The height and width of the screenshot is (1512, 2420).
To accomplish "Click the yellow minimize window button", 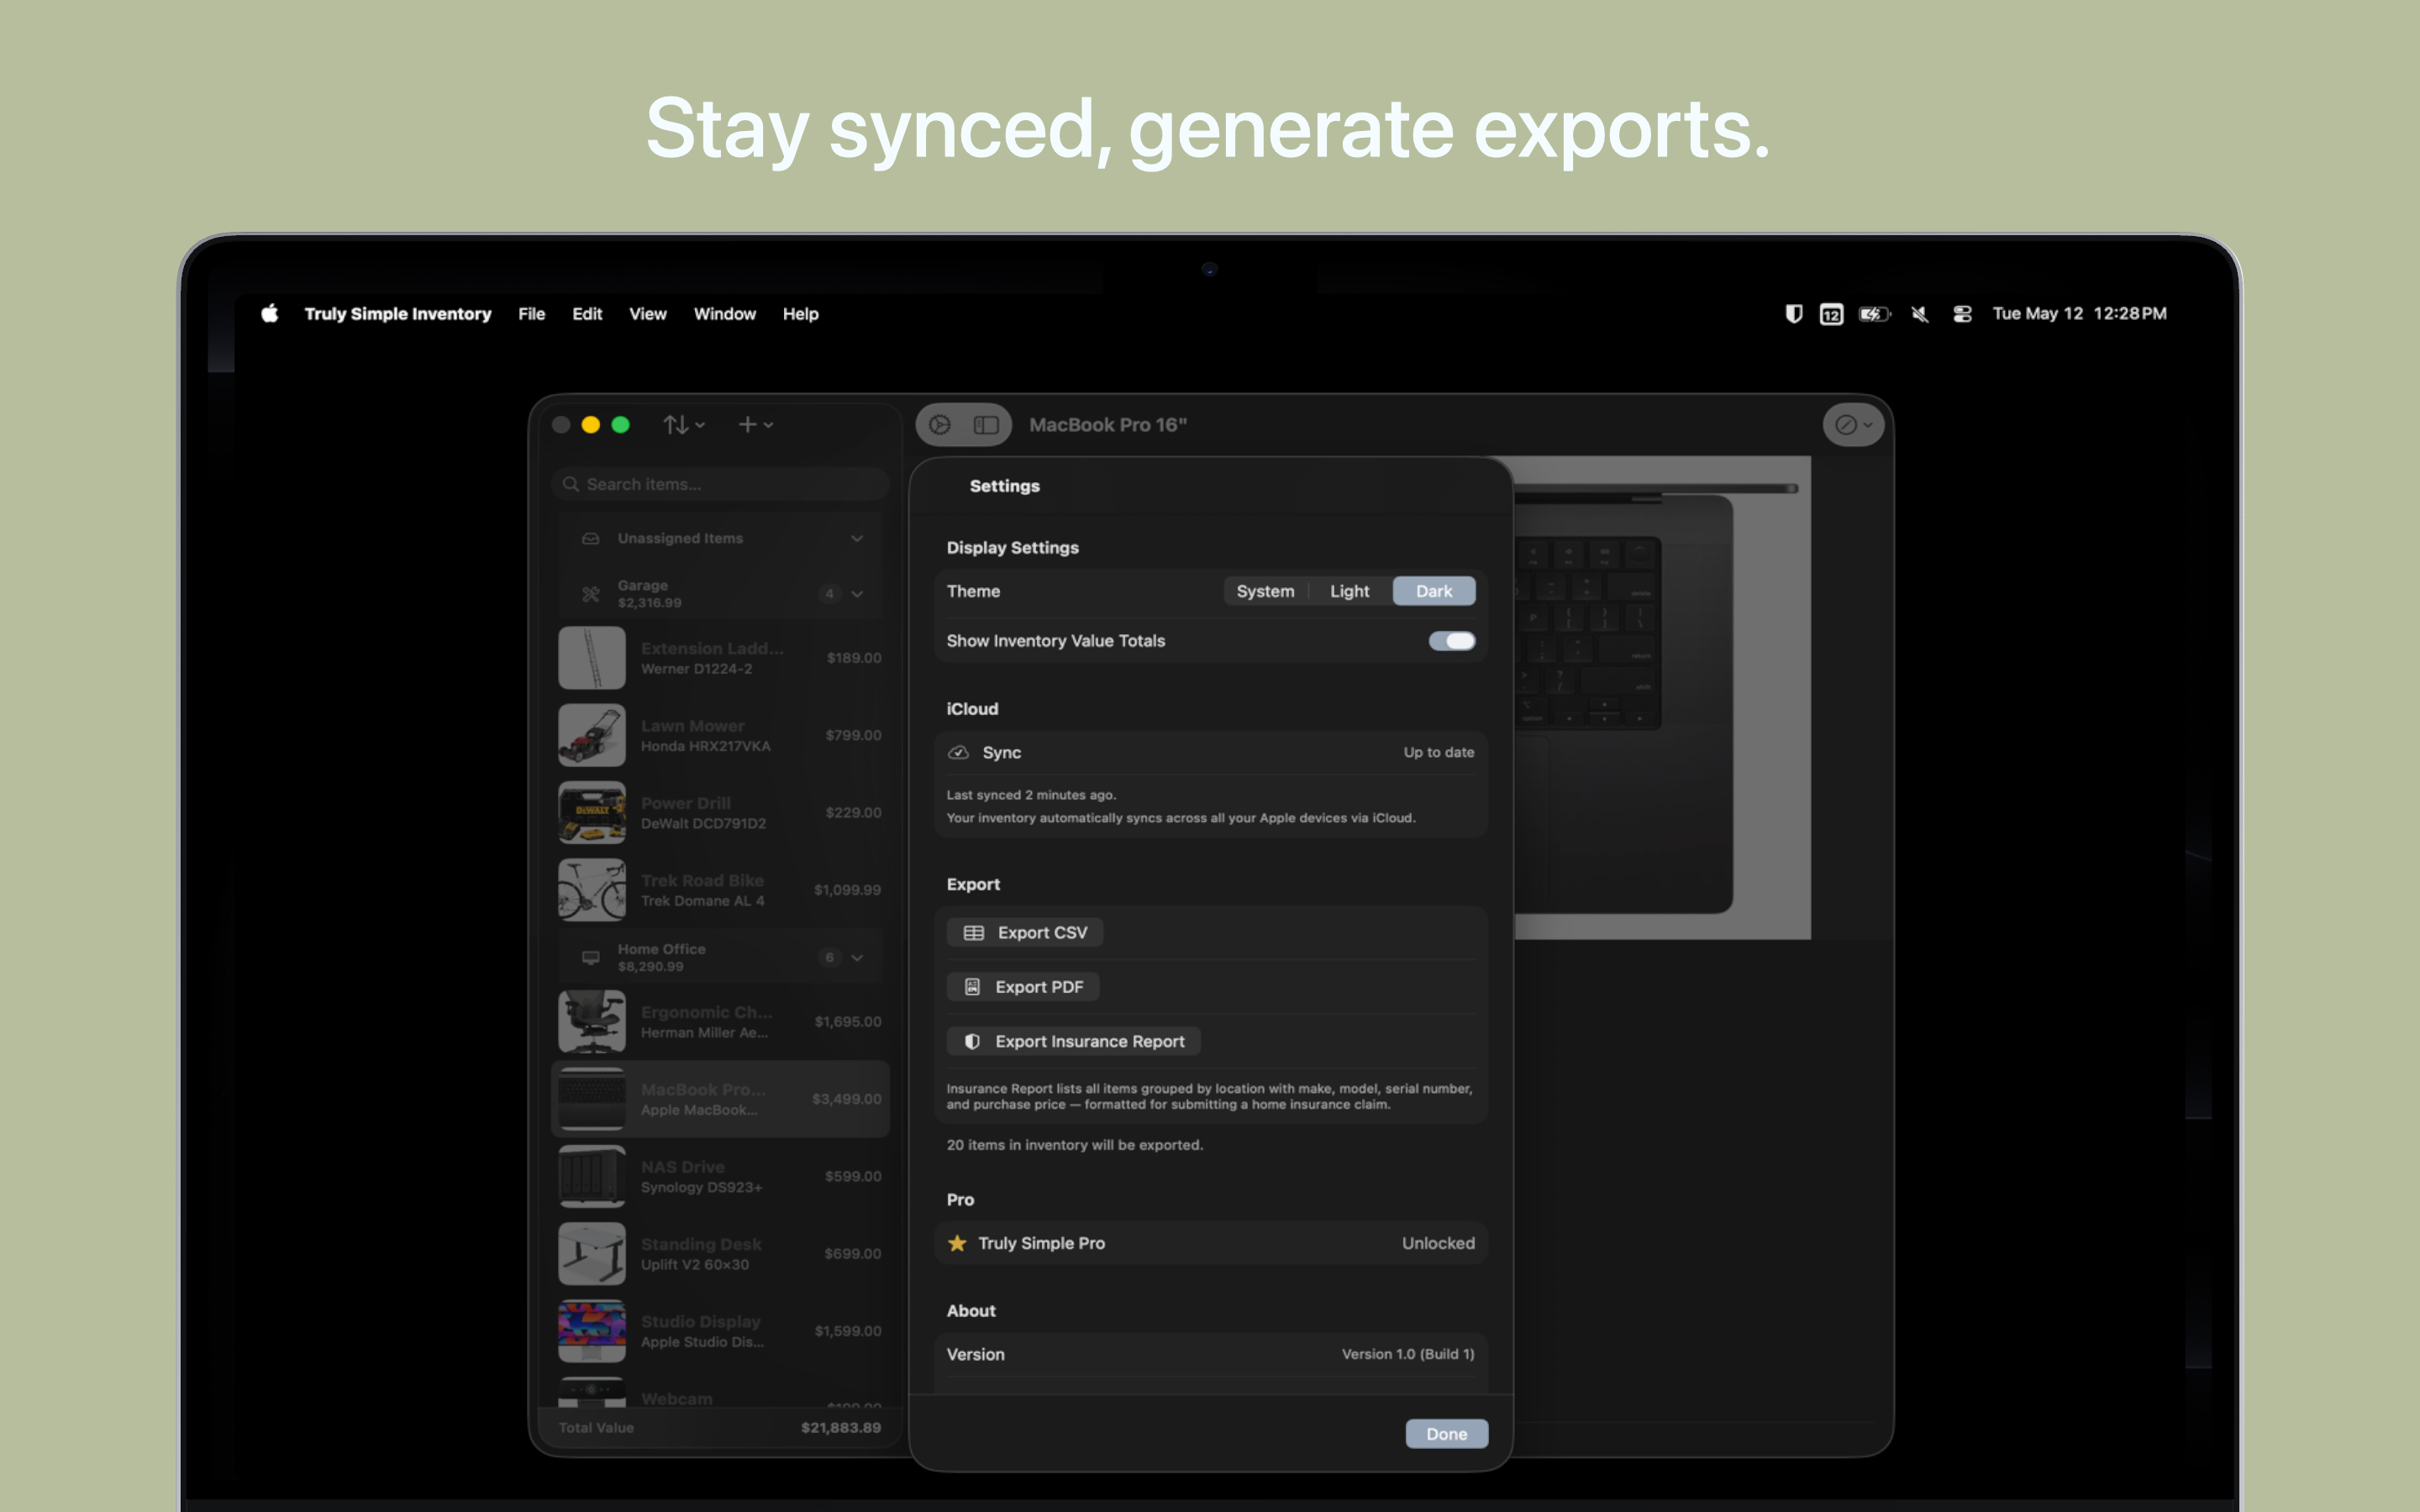I will tap(591, 425).
